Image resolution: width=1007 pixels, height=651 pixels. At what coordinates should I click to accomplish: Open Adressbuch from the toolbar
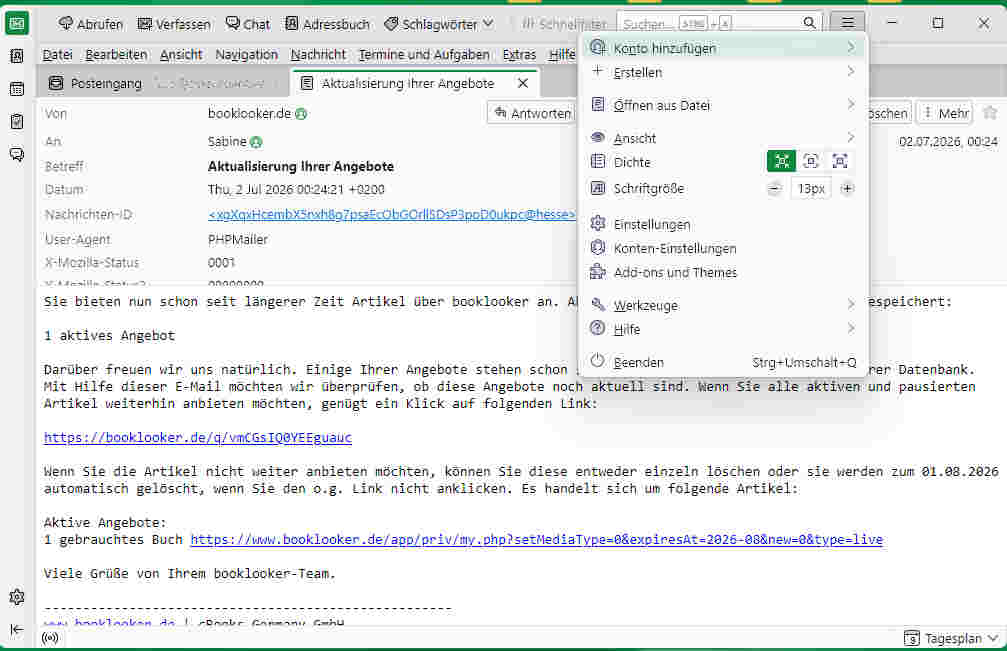(x=328, y=24)
